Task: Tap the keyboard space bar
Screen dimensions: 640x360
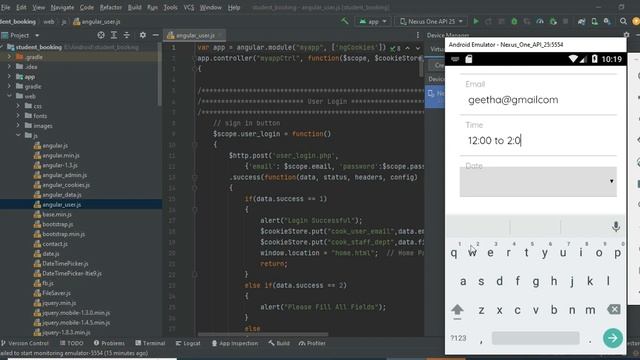Action: 536,338
